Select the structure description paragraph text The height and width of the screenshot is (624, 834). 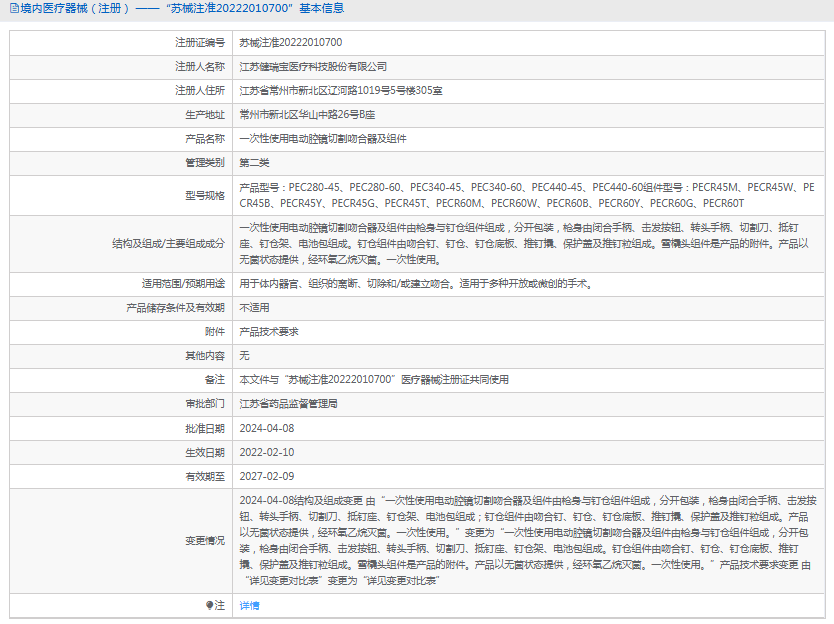(524, 244)
